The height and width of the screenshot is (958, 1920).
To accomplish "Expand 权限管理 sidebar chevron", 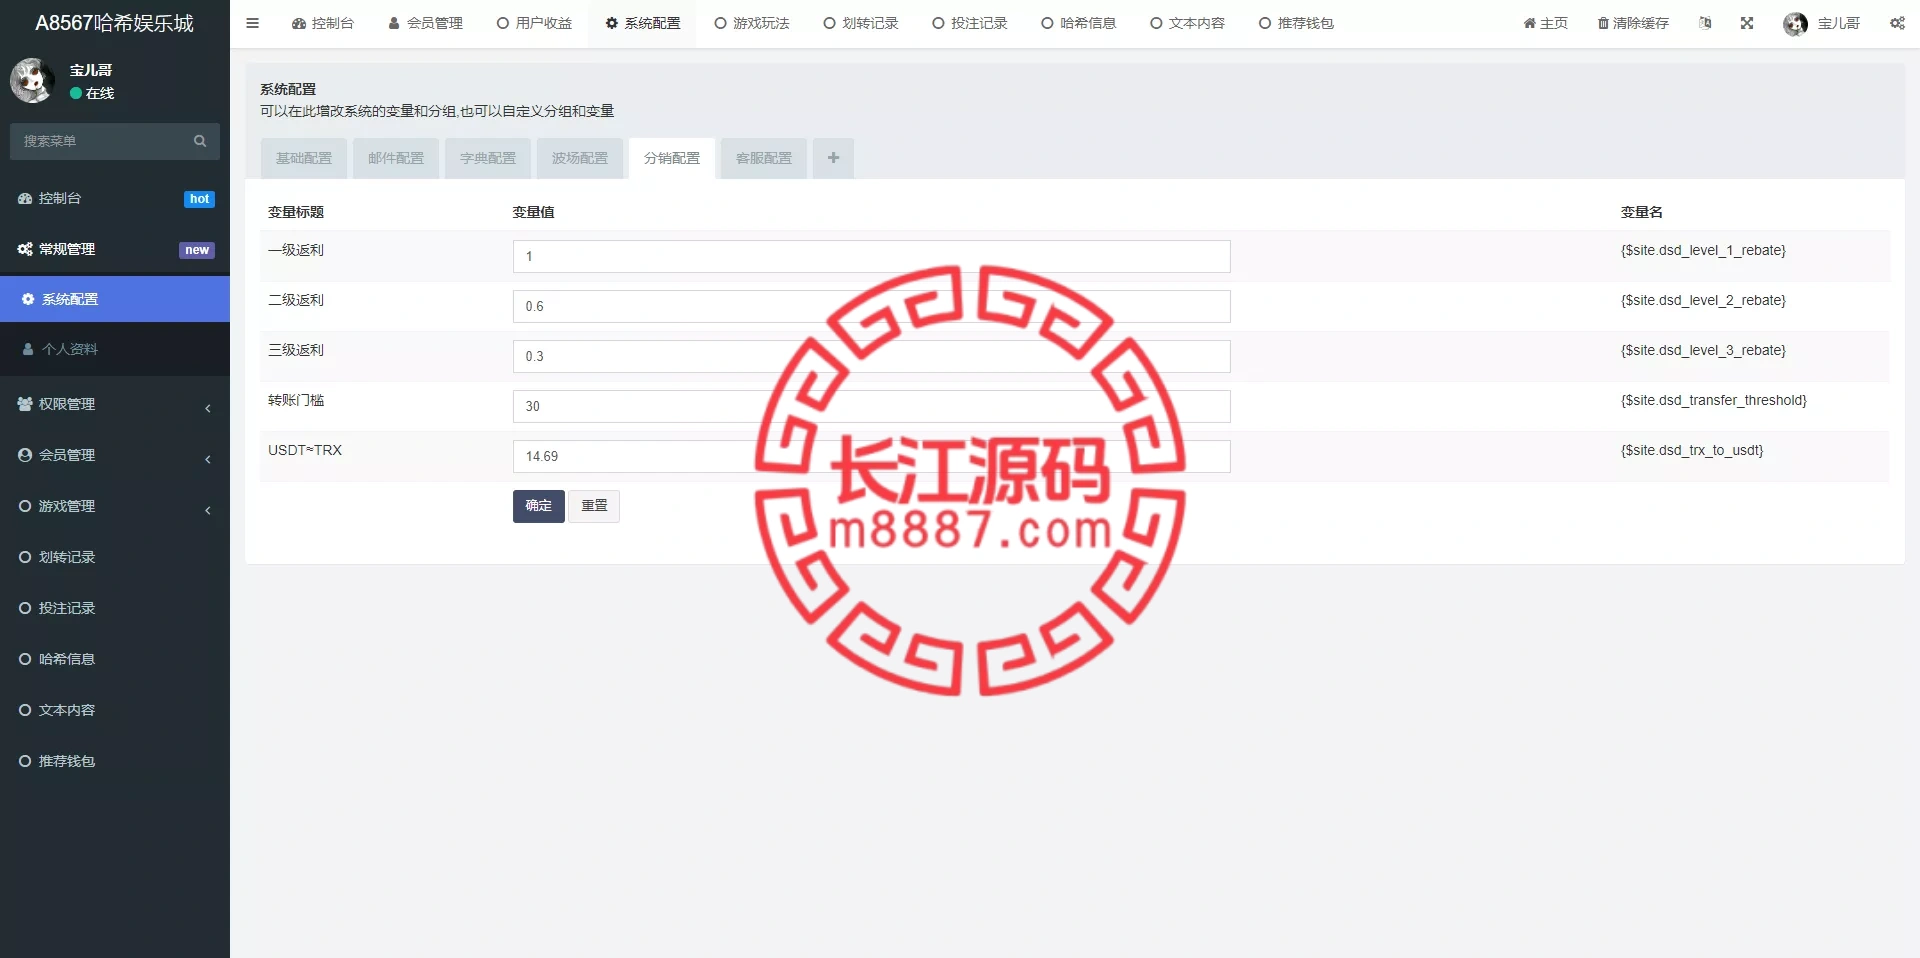I will click(x=208, y=407).
